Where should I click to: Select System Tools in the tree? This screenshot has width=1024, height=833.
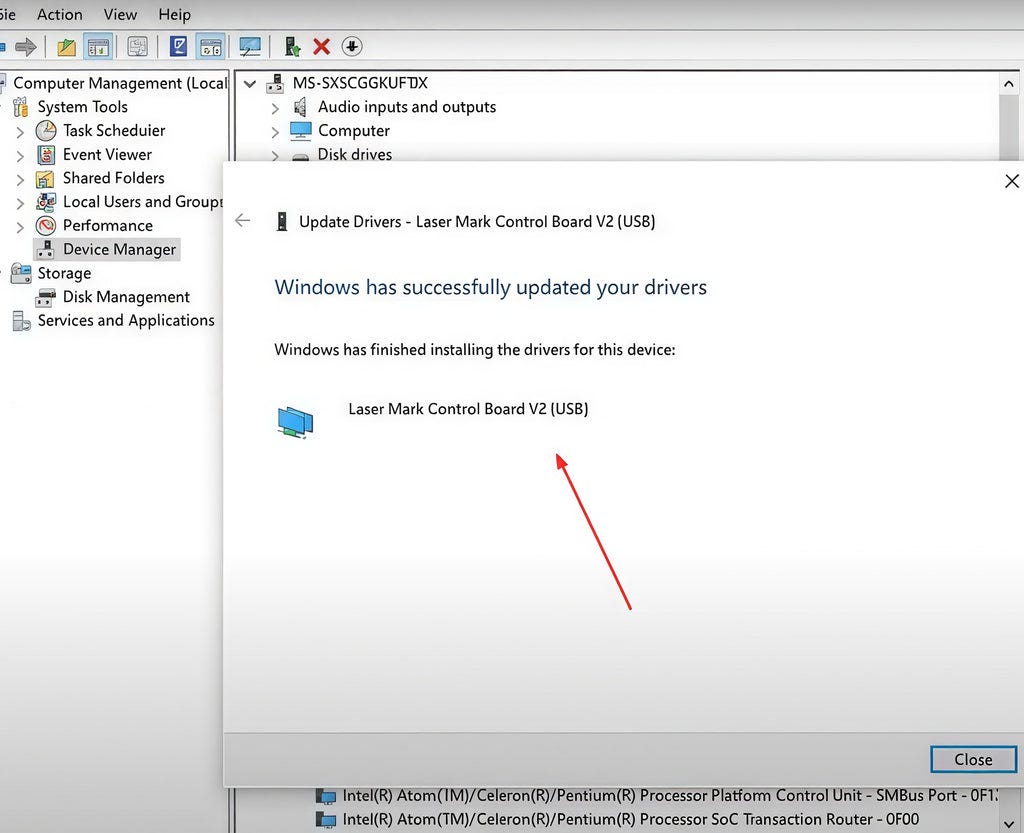point(82,107)
